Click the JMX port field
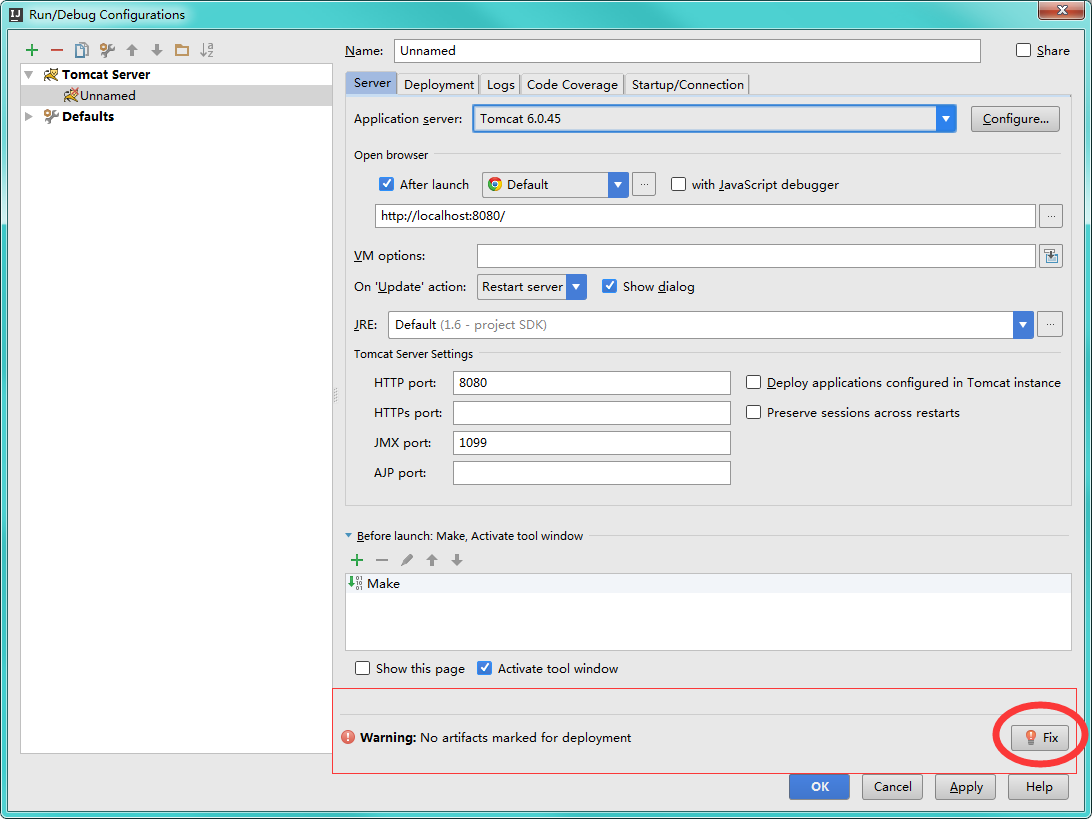The width and height of the screenshot is (1092, 819). point(592,442)
